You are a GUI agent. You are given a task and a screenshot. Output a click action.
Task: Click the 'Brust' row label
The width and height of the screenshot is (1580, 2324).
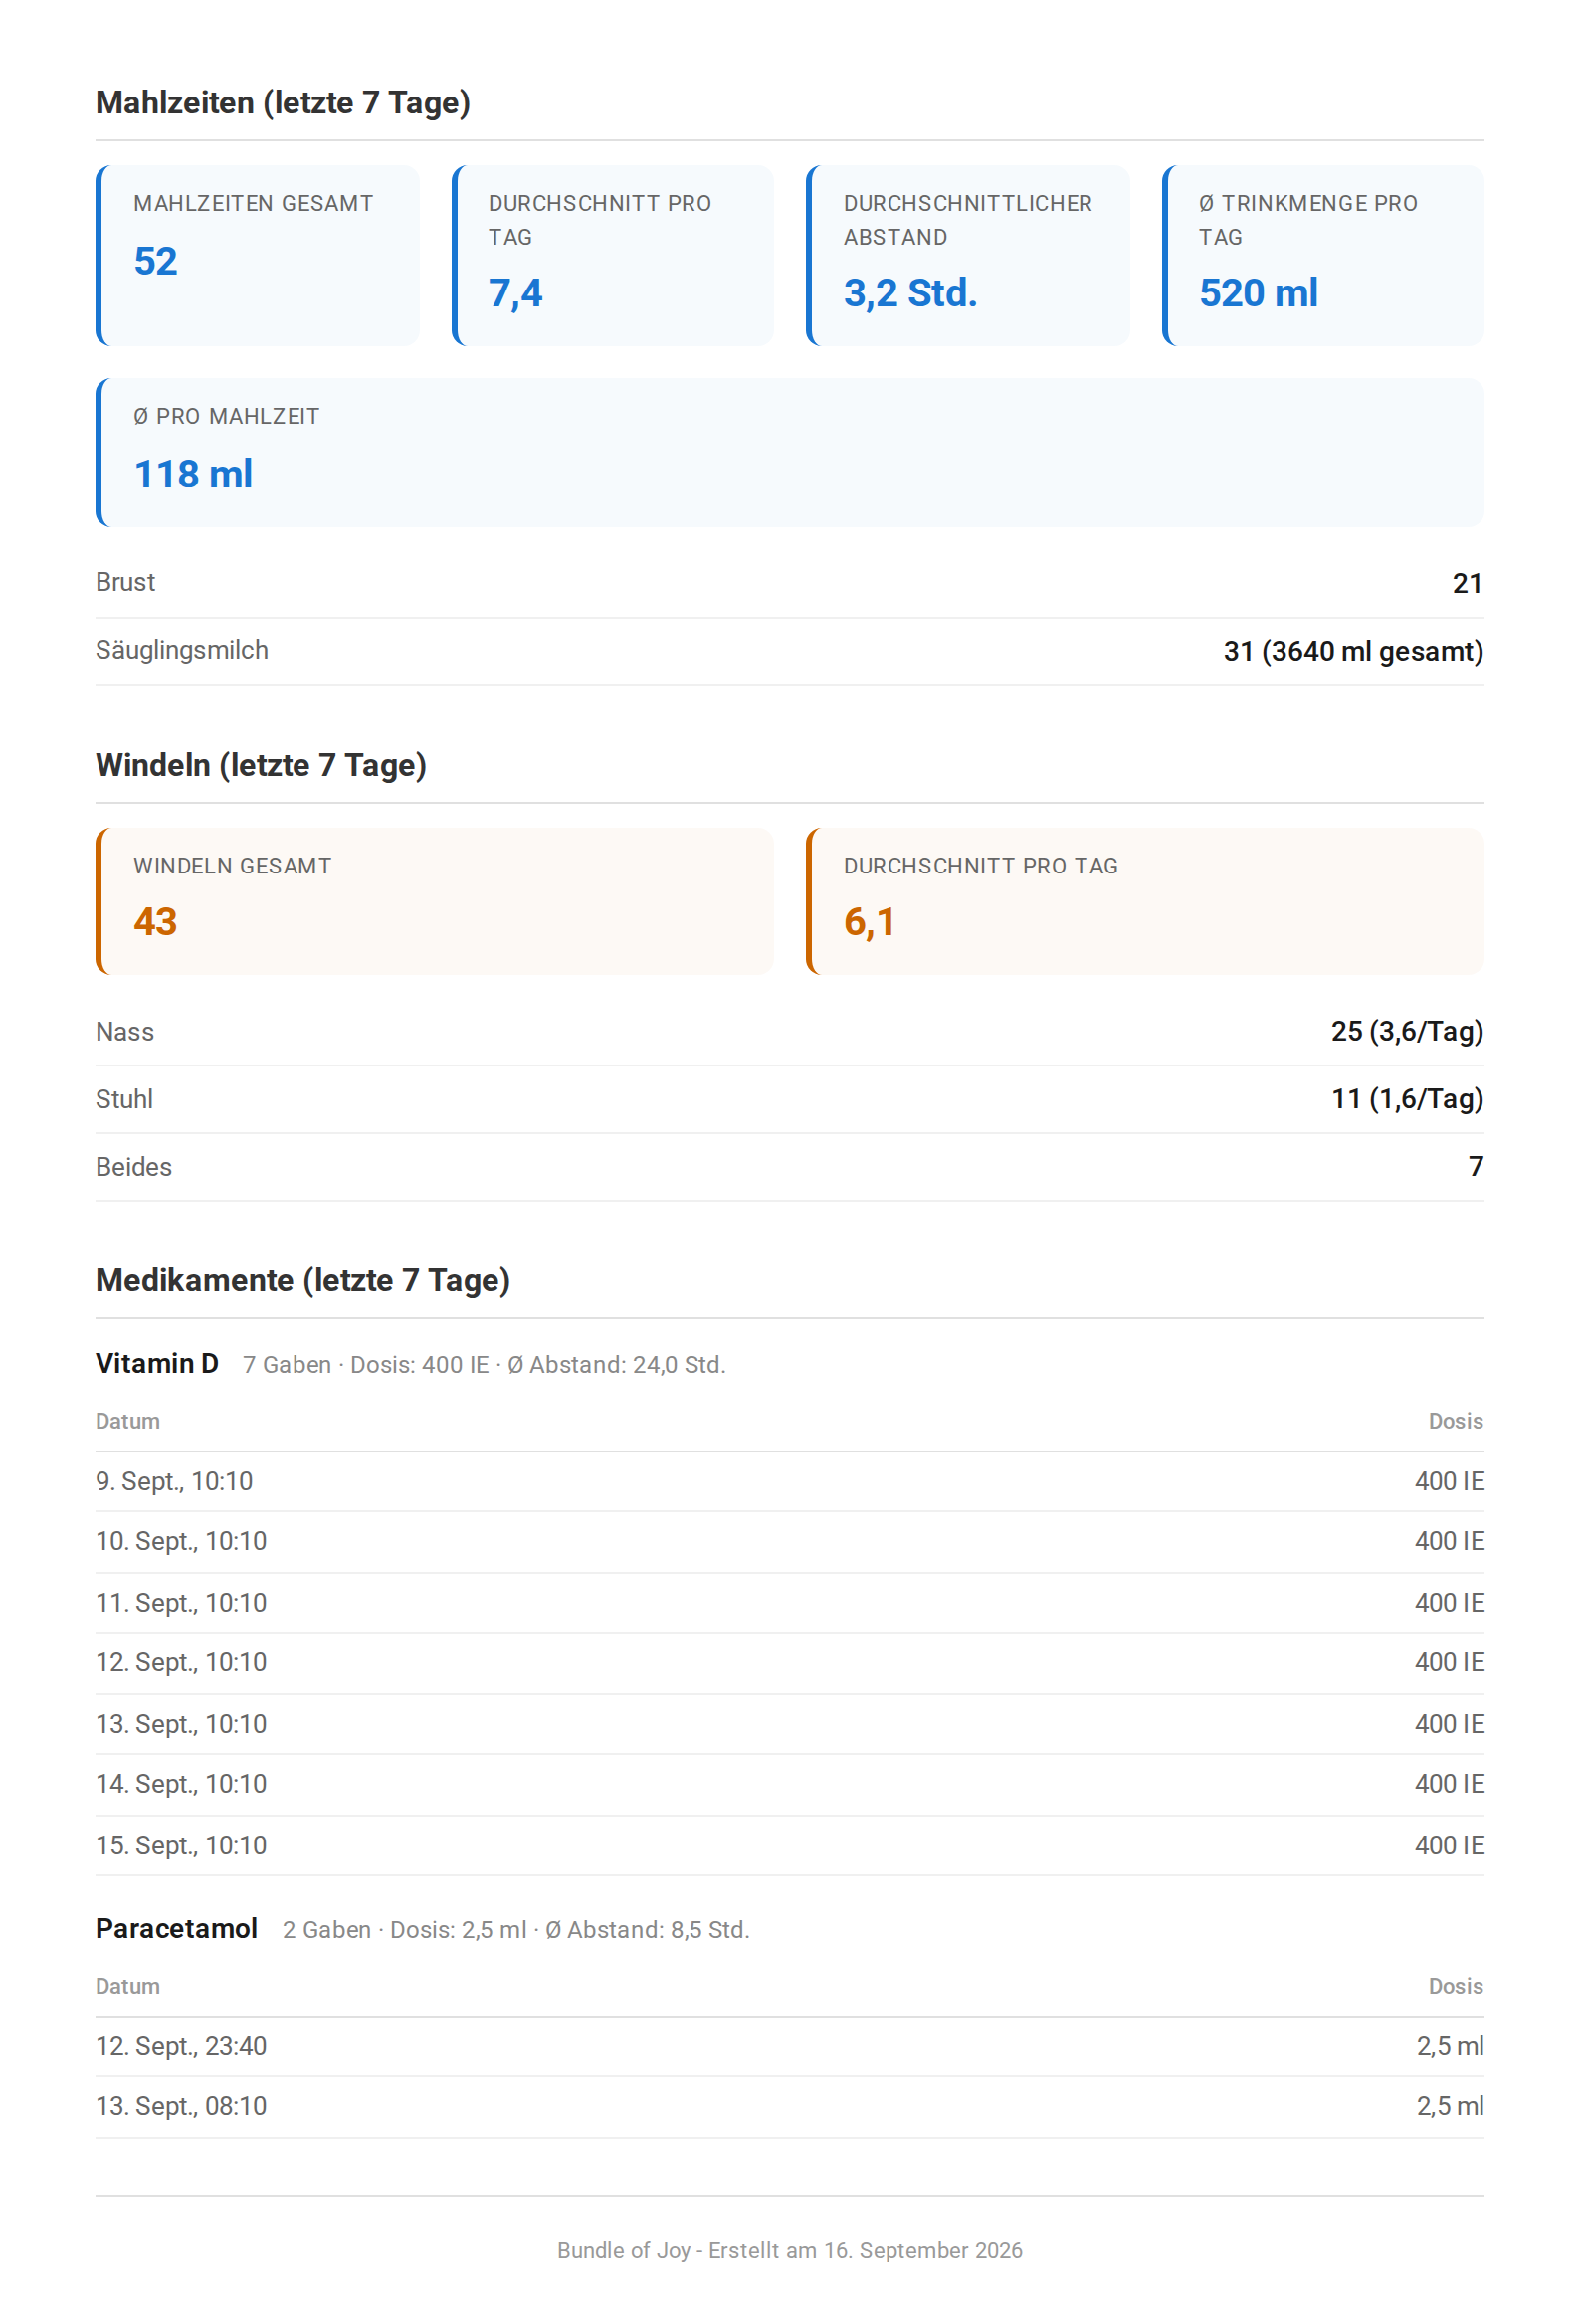126,583
